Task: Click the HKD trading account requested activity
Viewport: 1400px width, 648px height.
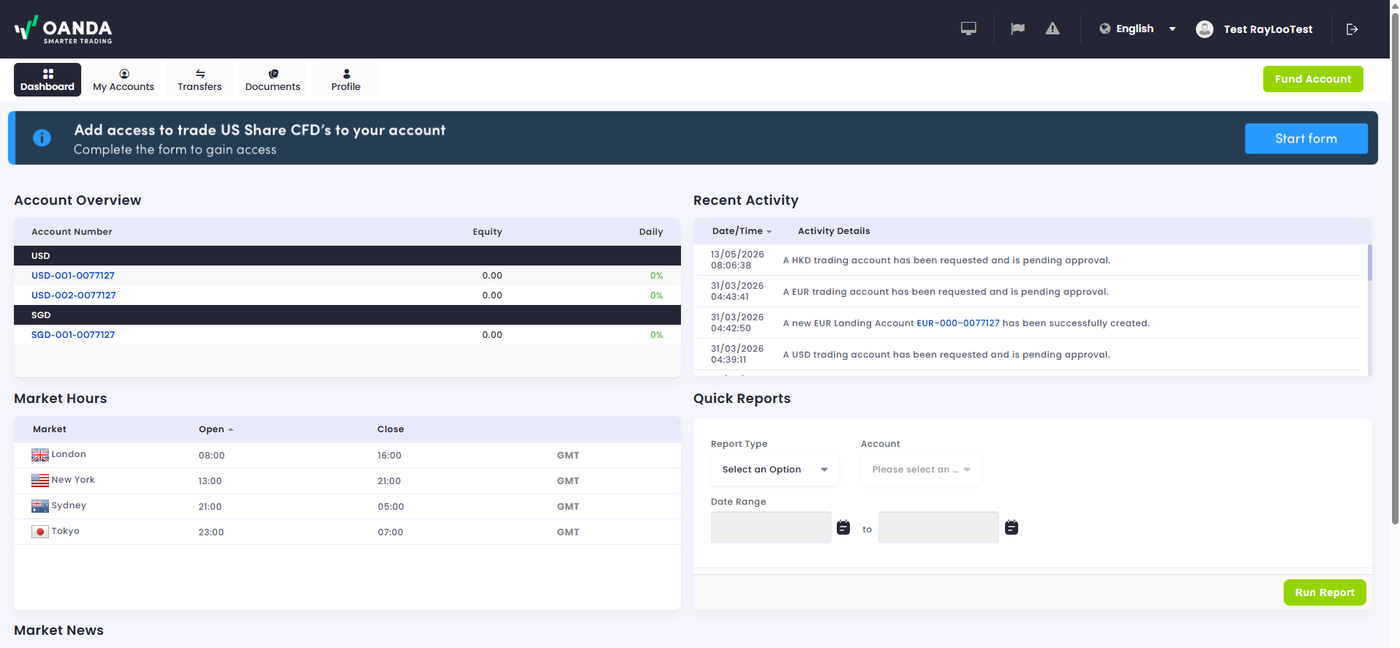Action: pyautogui.click(x=946, y=260)
